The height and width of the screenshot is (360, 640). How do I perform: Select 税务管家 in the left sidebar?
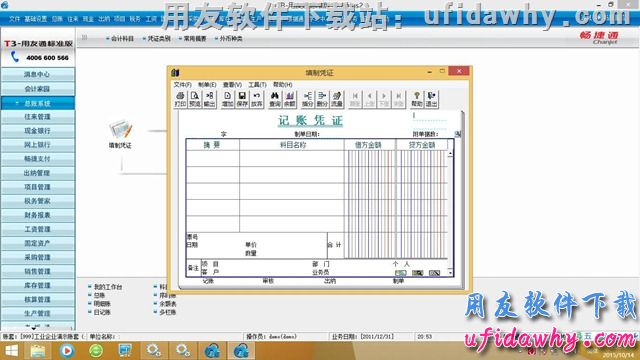point(38,201)
